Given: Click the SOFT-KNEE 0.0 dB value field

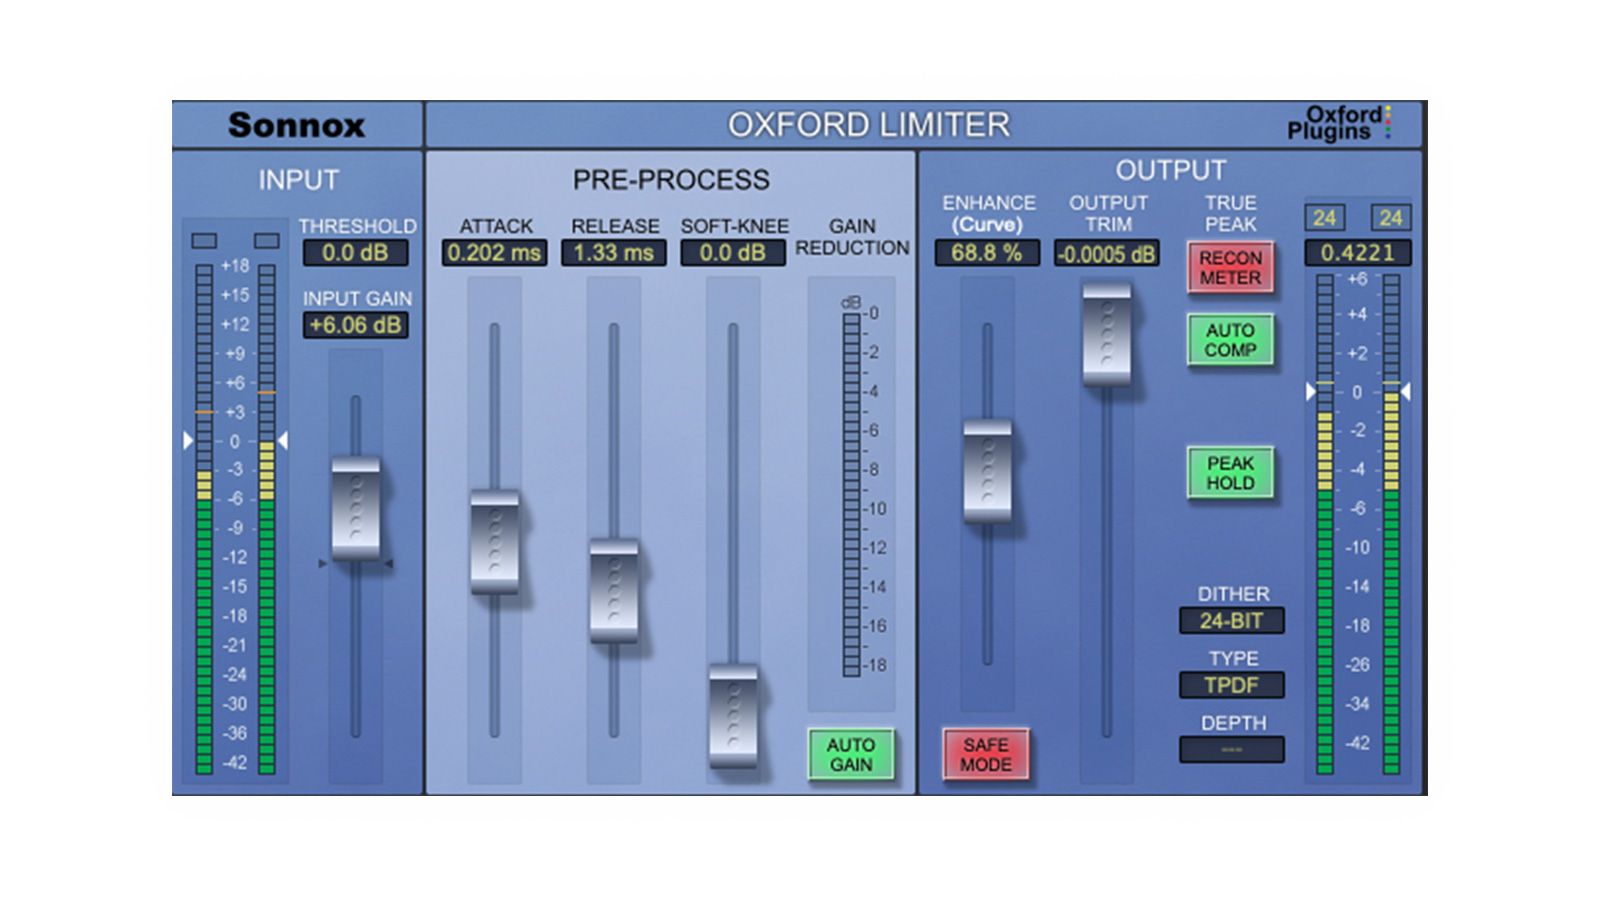Looking at the screenshot, I should [733, 253].
